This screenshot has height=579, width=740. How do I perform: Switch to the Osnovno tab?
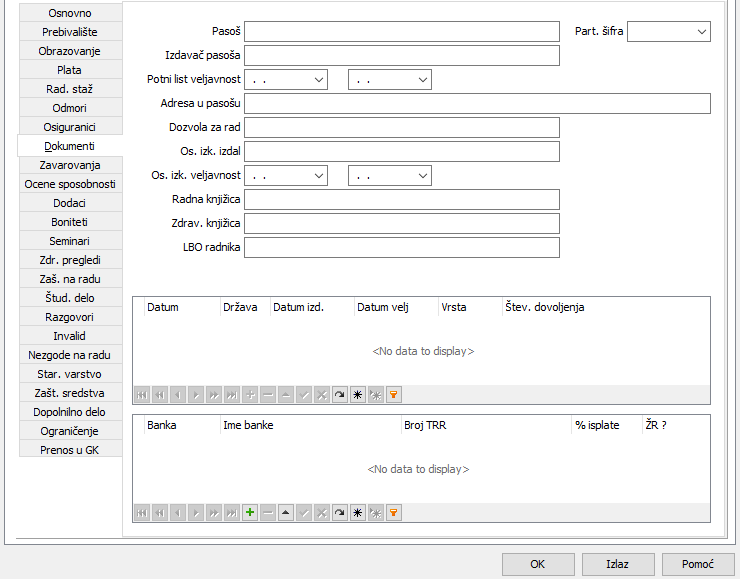click(70, 13)
